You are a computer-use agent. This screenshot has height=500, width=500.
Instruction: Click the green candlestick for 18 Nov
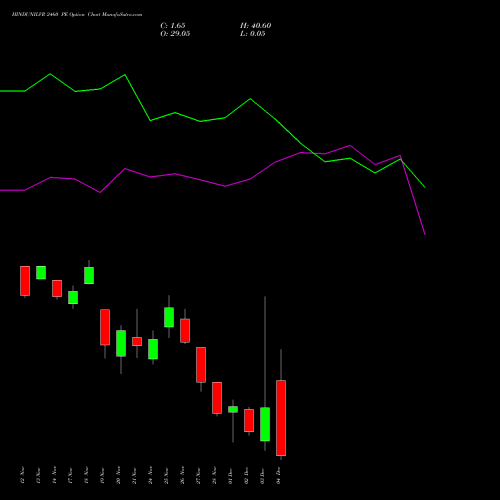[89, 275]
